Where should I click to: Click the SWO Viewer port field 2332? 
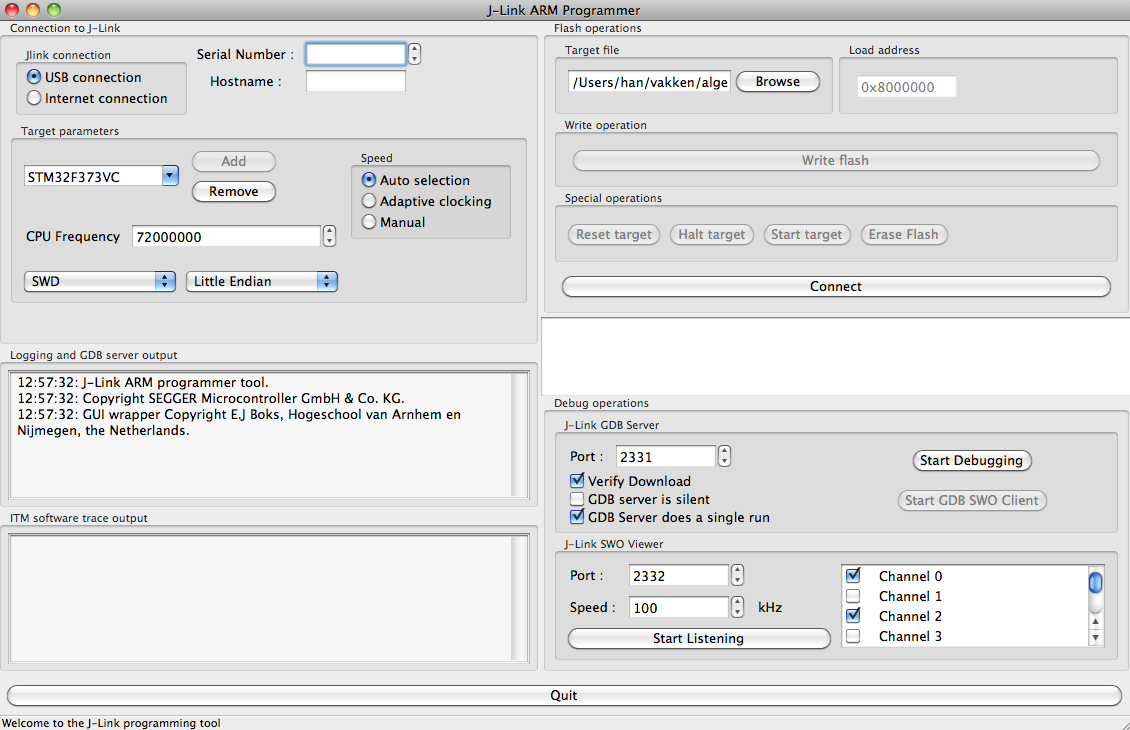tap(679, 575)
